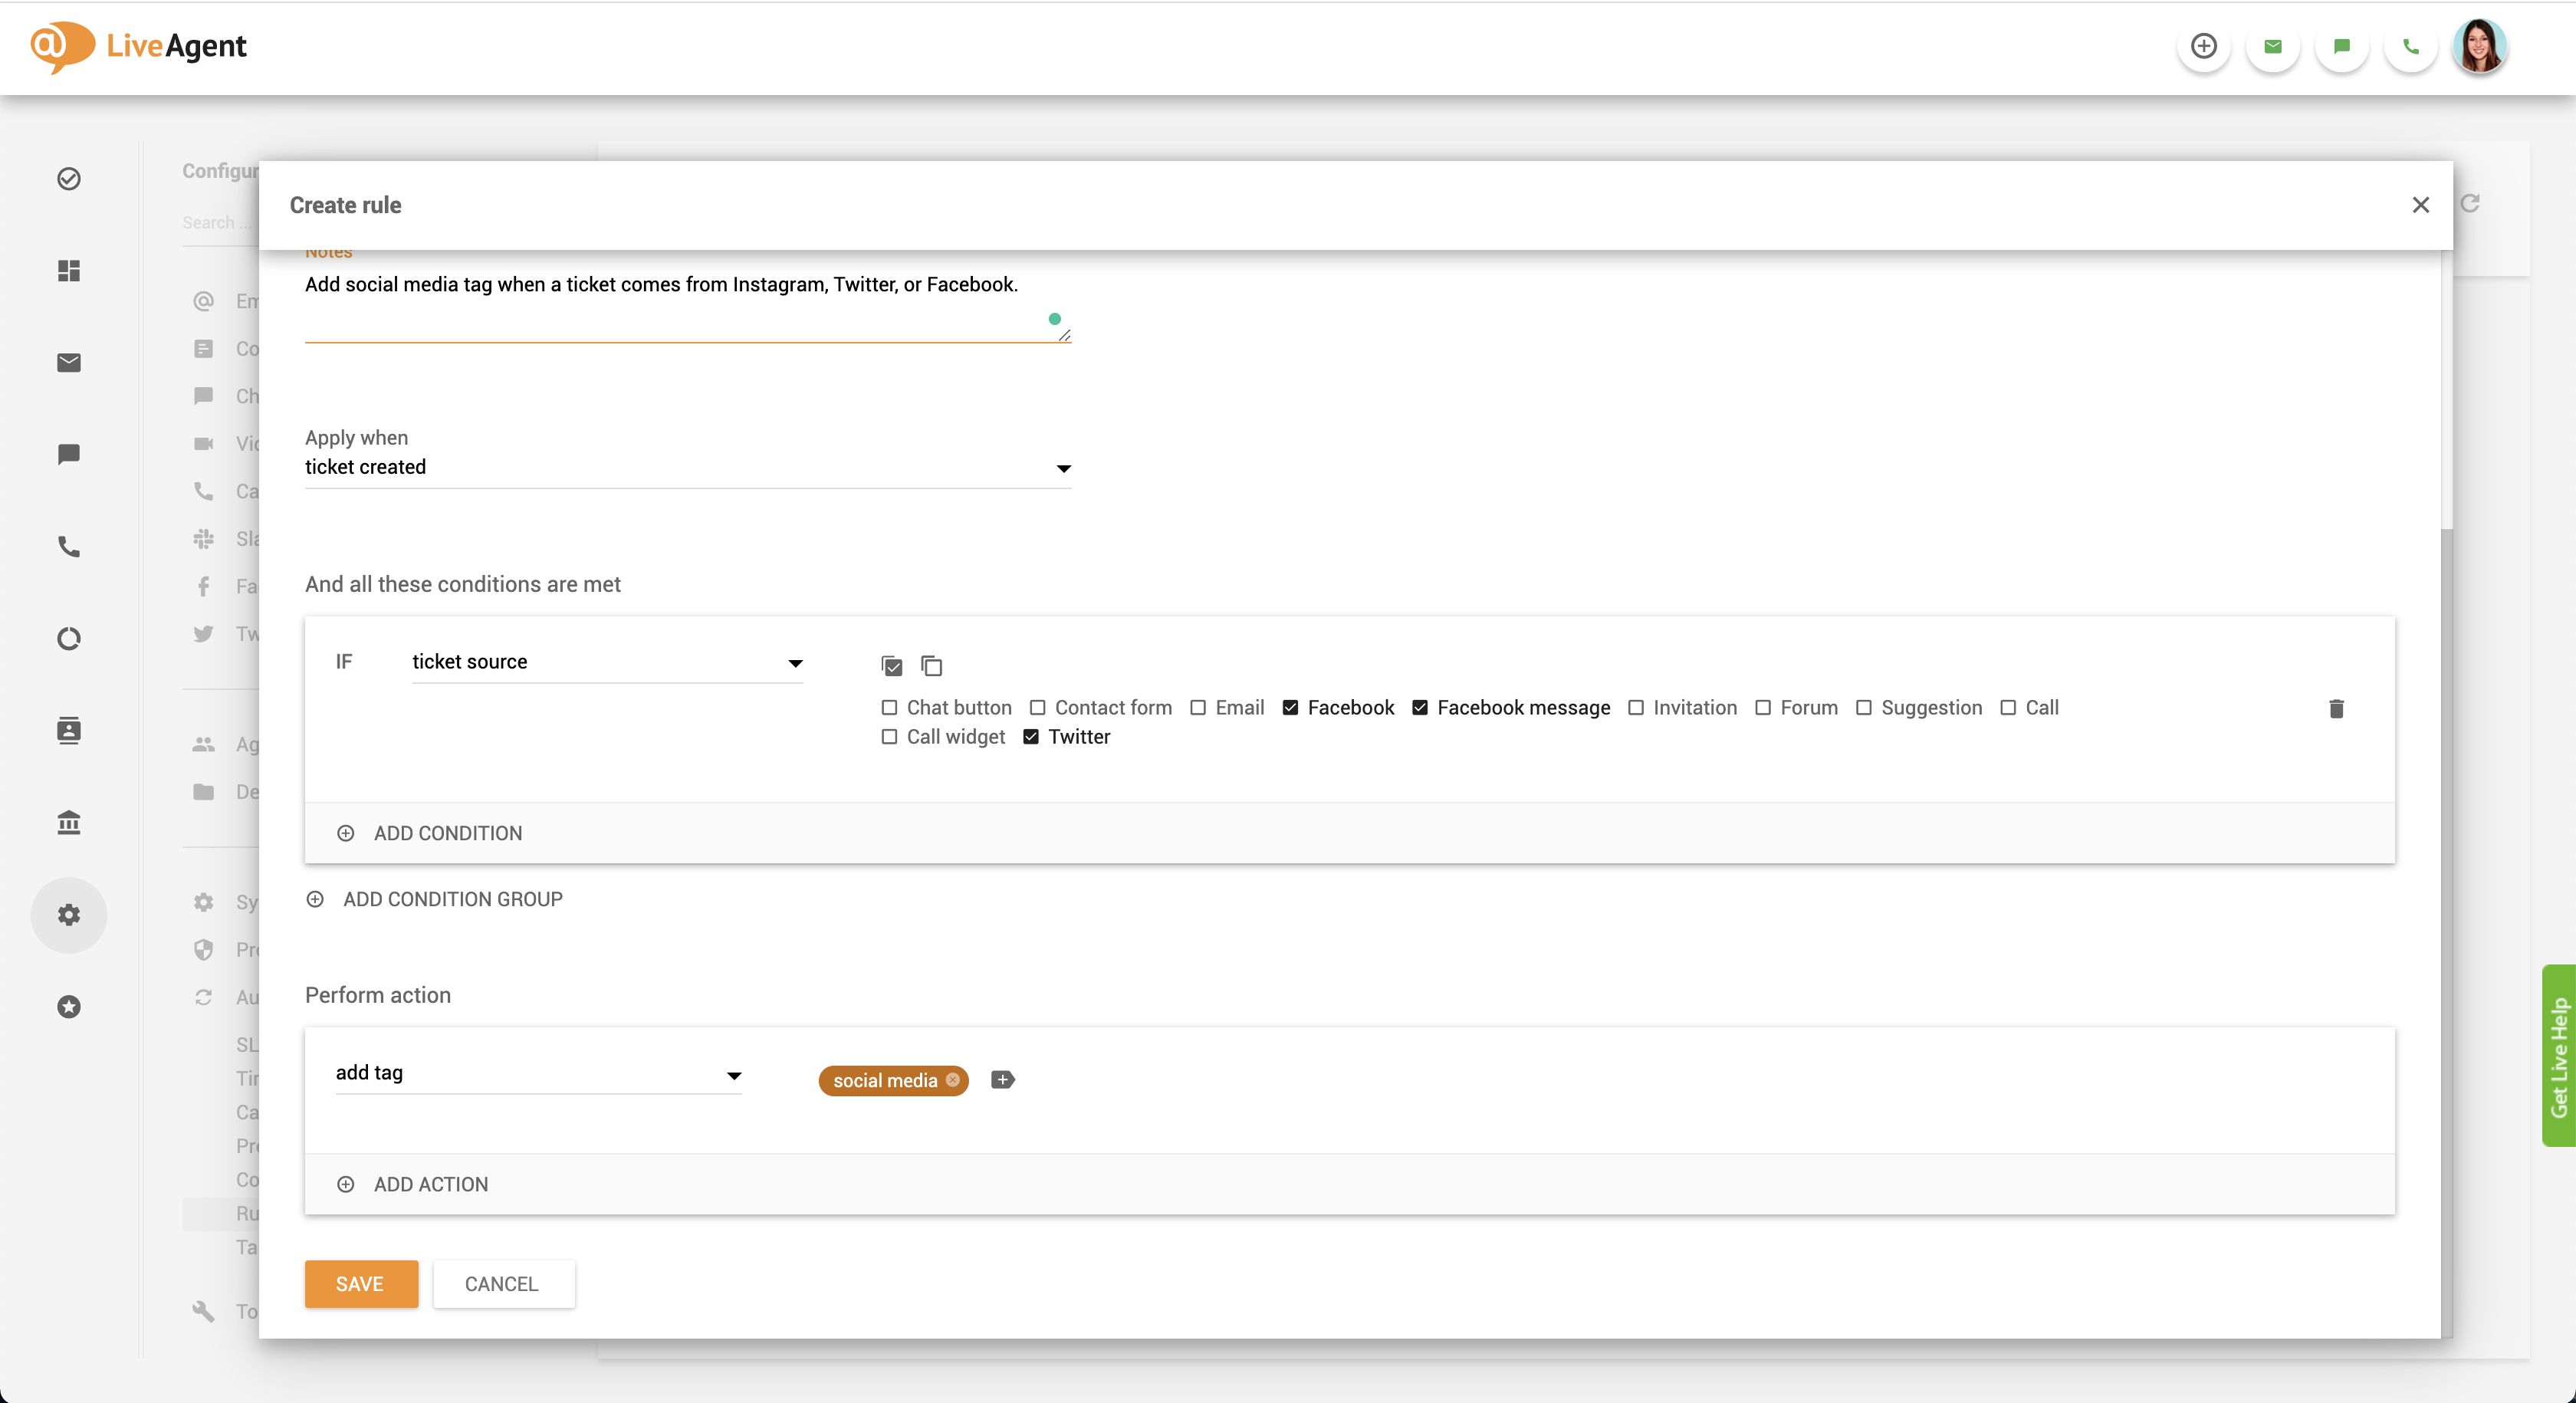Save the new rule
This screenshot has width=2576, height=1403.
[x=361, y=1284]
